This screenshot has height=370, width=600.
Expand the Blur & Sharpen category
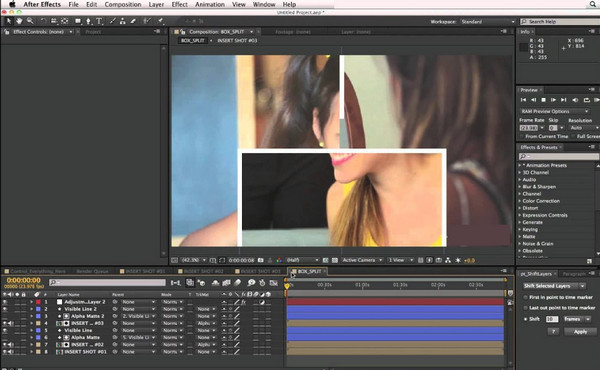[x=520, y=187]
